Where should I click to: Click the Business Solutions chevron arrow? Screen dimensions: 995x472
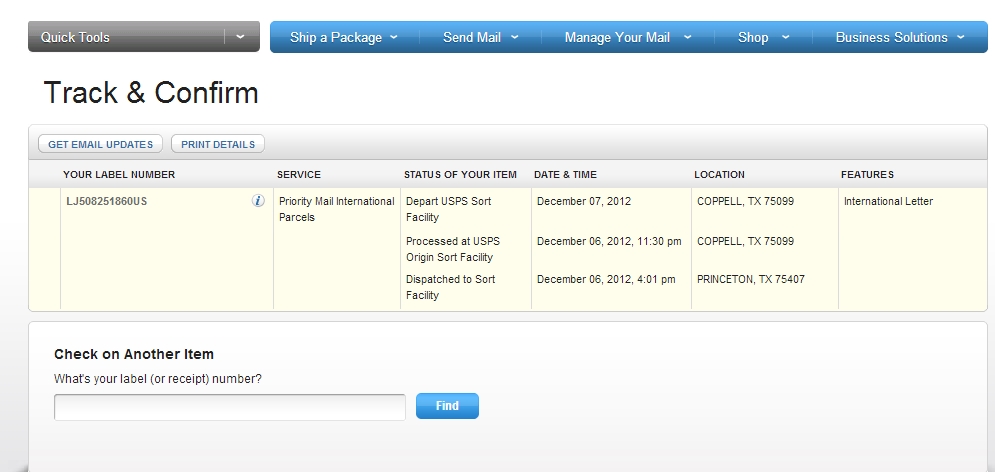(960, 37)
